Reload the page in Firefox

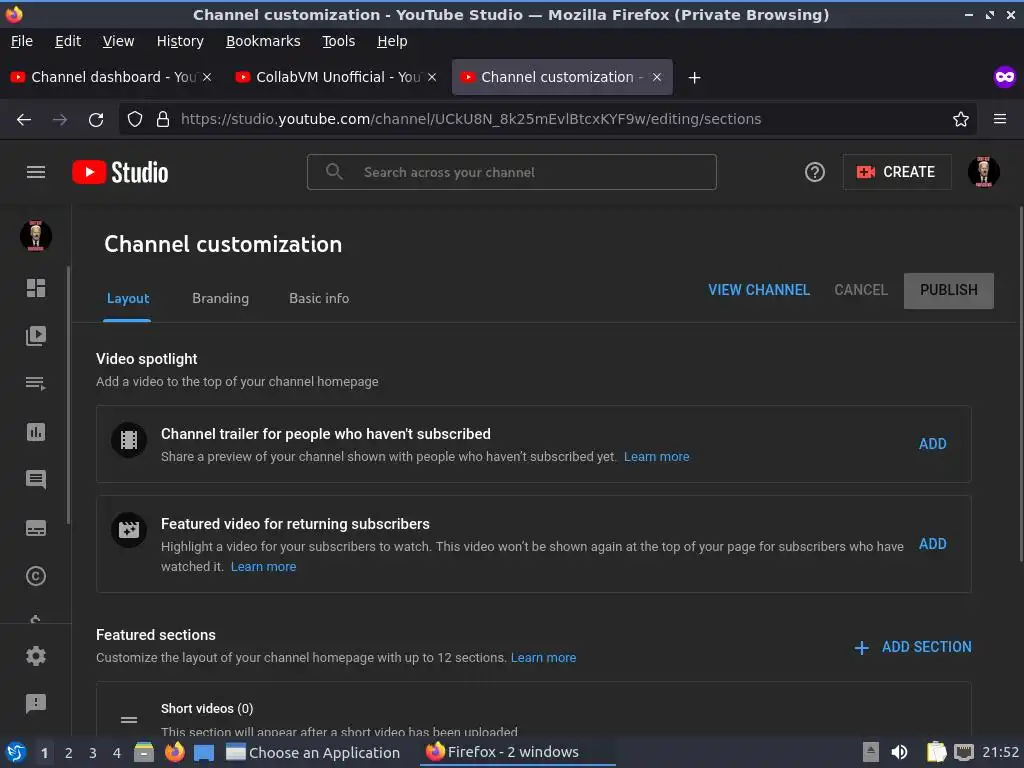pyautogui.click(x=96, y=120)
